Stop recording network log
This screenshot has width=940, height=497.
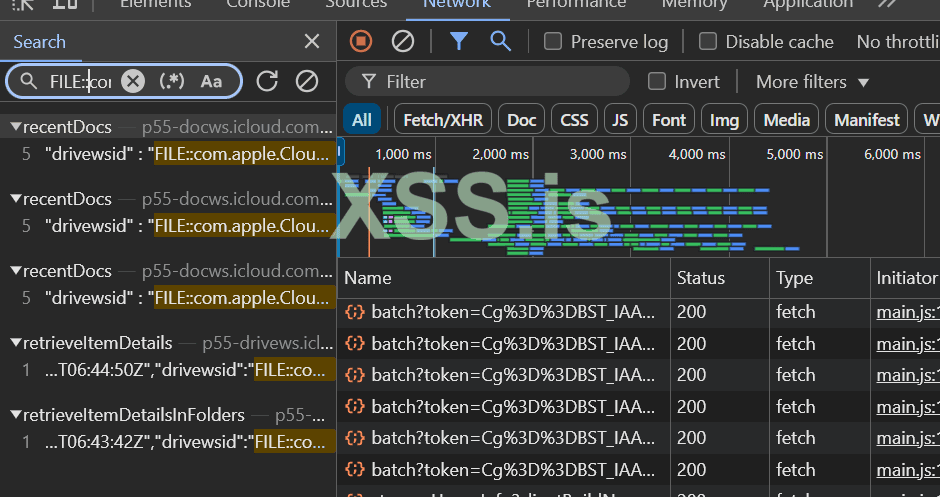tap(361, 41)
